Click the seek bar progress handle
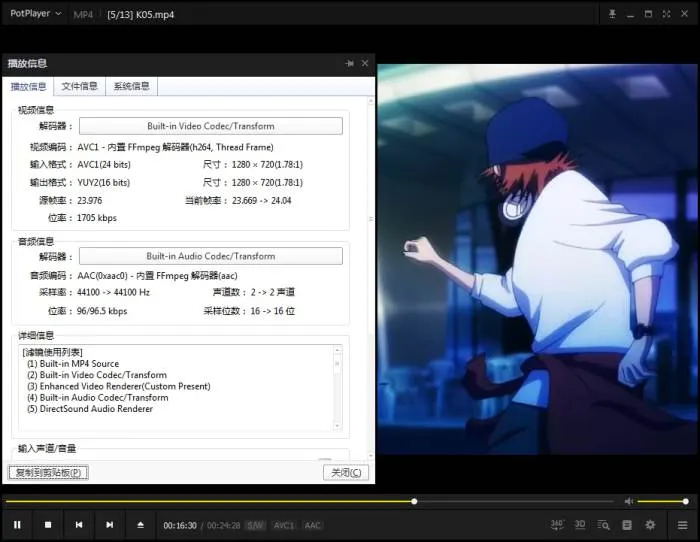The image size is (700, 542). pyautogui.click(x=414, y=501)
